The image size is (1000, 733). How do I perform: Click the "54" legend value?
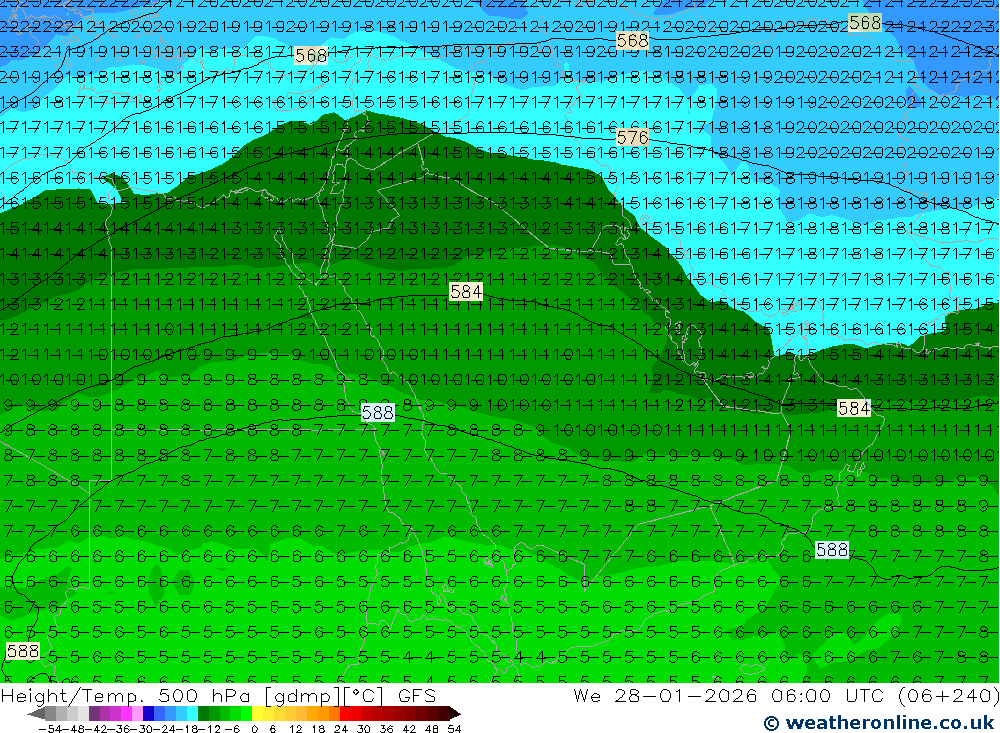click(454, 729)
